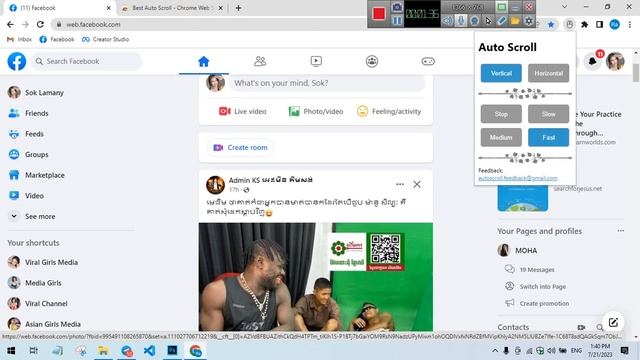Open the recorder's drawing pen tool

502,20
